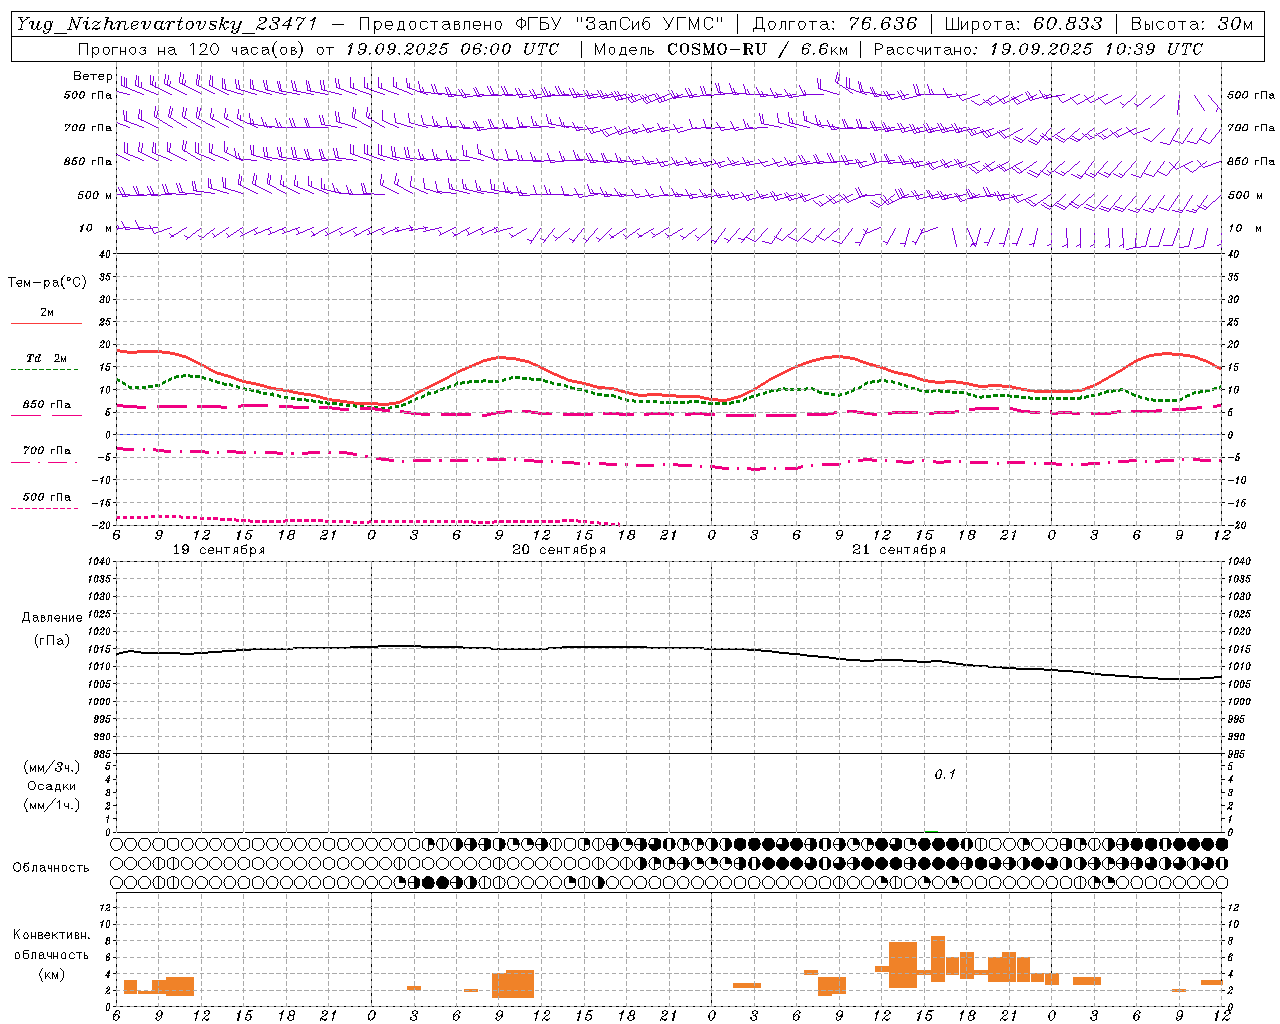Click Рассчитано: 19.09.2025 10:39 UTC text
The height and width of the screenshot is (1024, 1280).
1038,49
